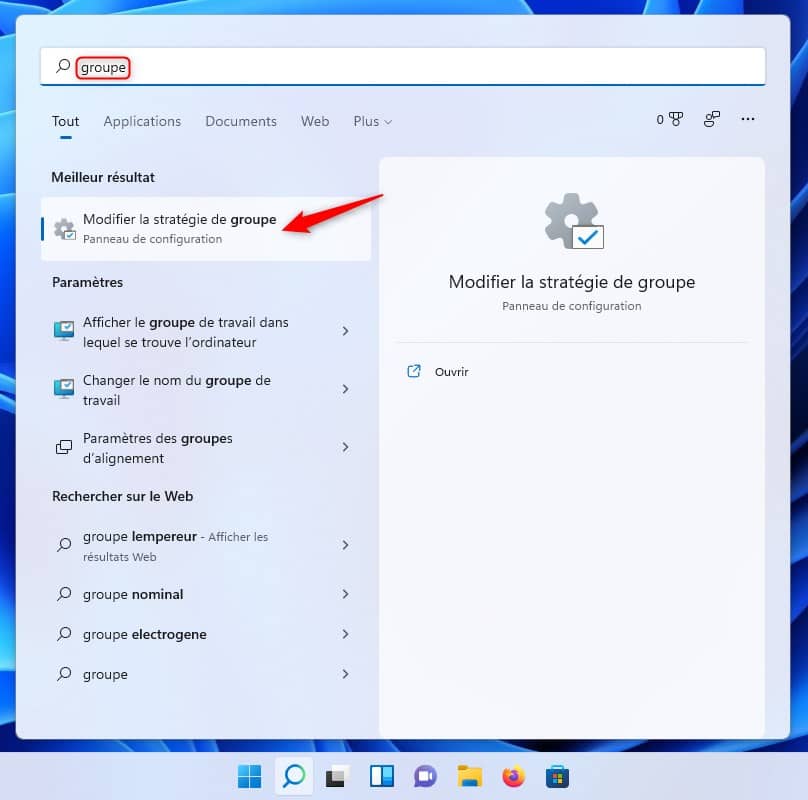The image size is (808, 800).
Task: Click monitor icon next to Afficher le groupe
Action: pyautogui.click(x=64, y=331)
